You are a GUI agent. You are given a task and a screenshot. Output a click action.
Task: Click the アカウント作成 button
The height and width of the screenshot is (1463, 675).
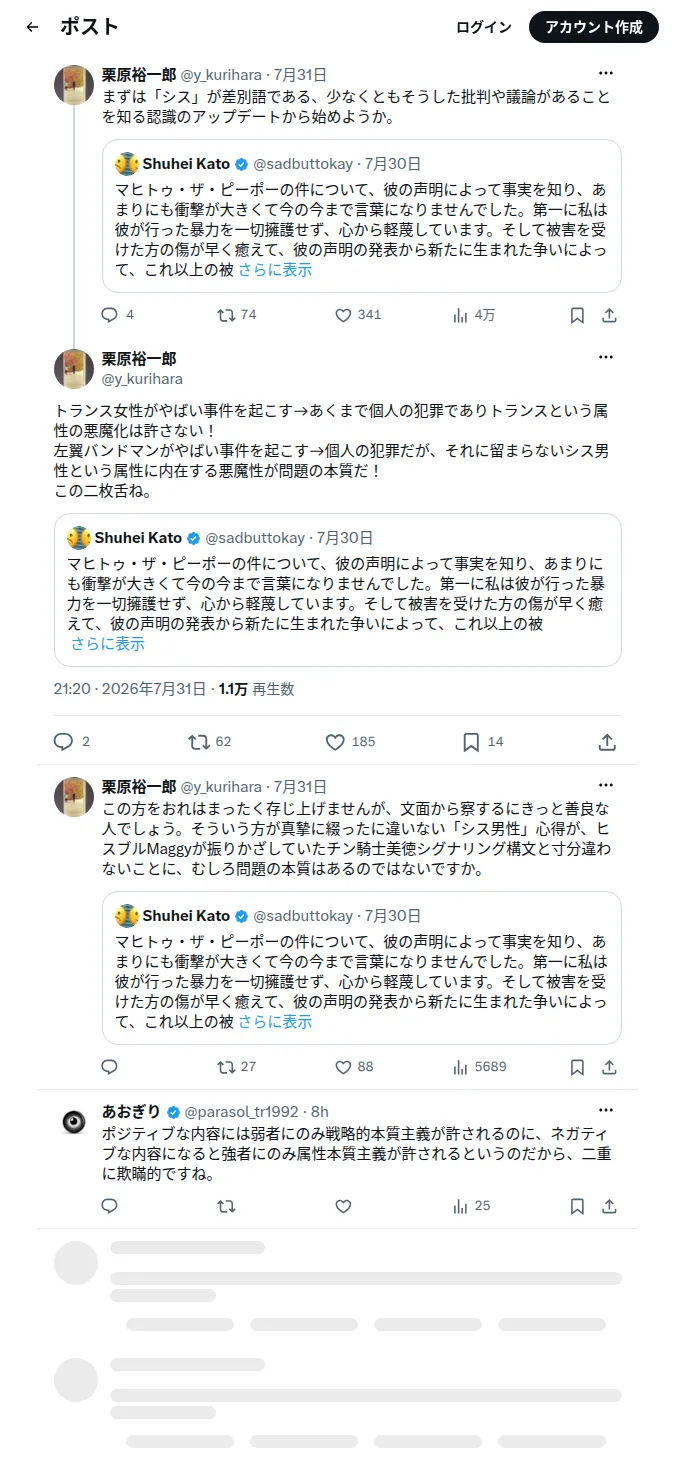[594, 28]
